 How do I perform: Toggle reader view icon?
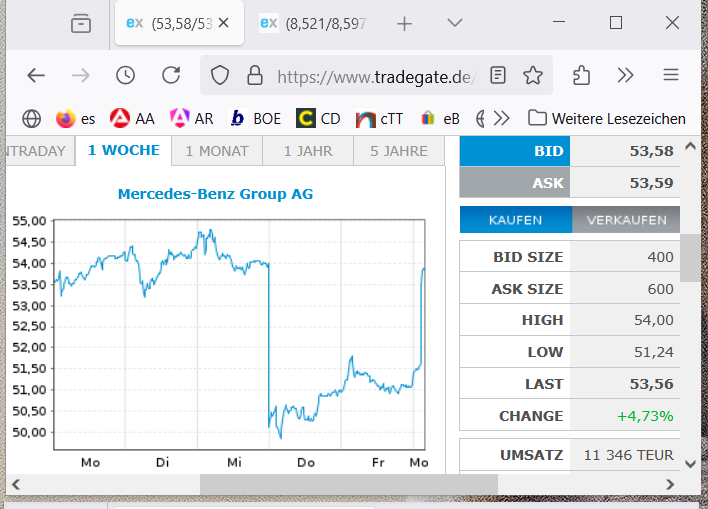tap(498, 75)
